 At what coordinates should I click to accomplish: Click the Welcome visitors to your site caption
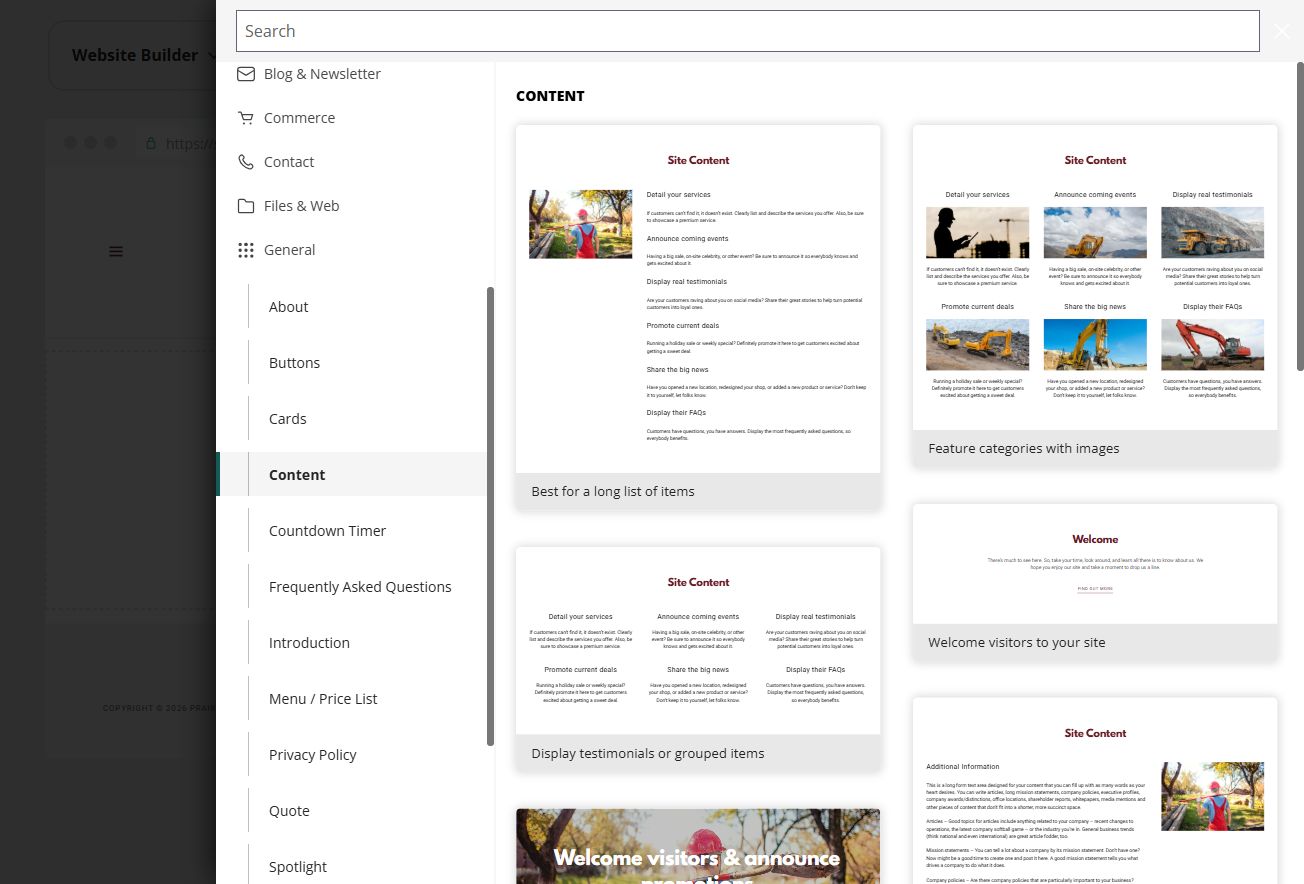1017,642
